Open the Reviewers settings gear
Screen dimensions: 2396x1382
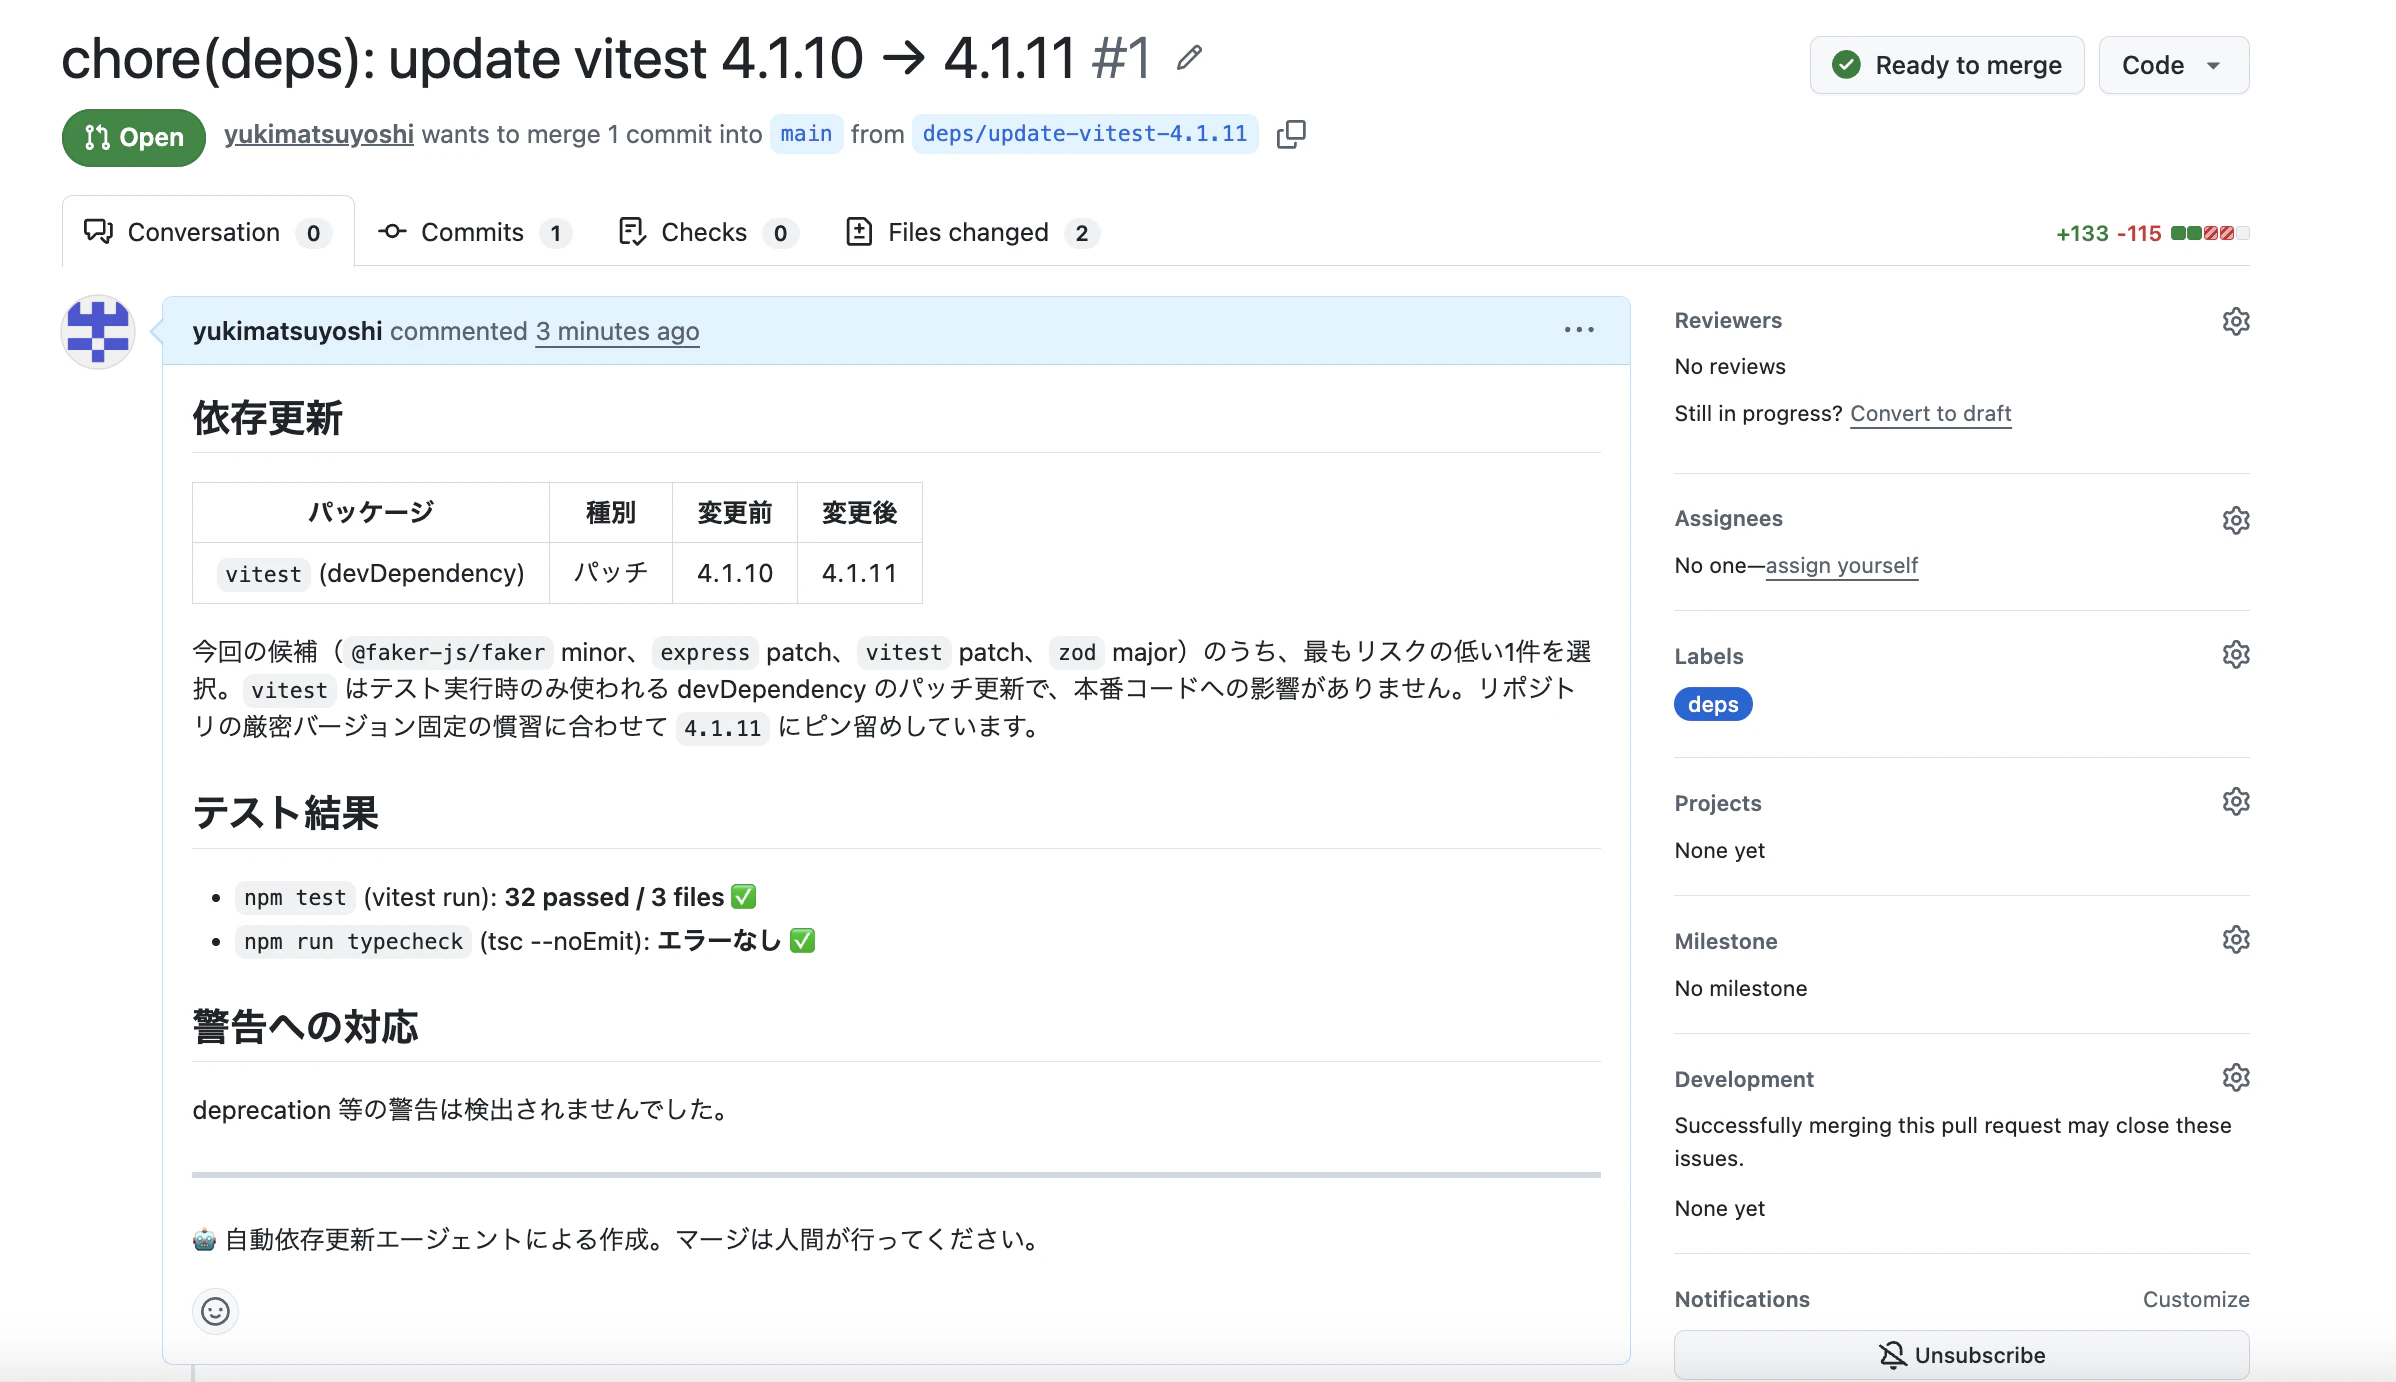coord(2236,321)
